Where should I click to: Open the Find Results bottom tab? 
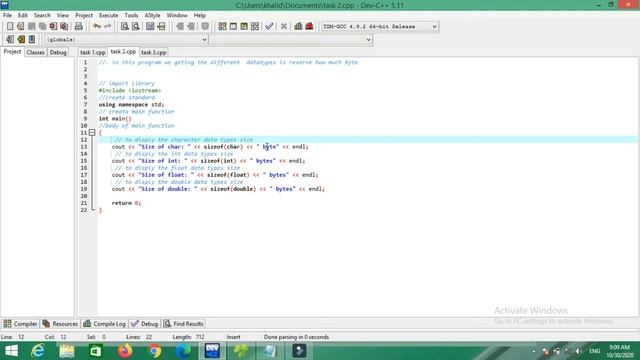[183, 324]
